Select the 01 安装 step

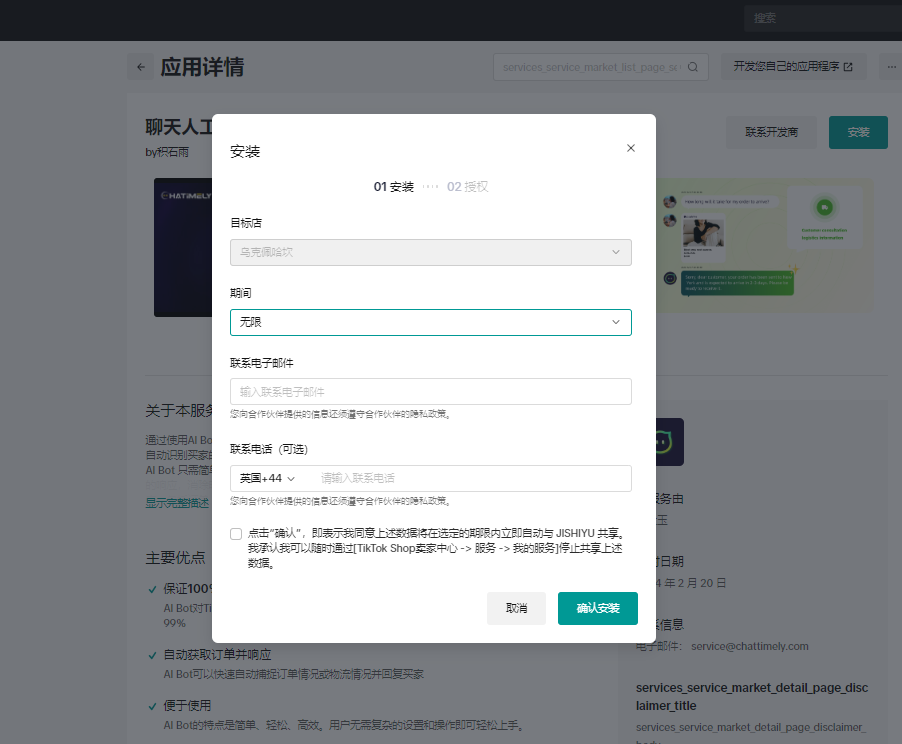pyautogui.click(x=393, y=186)
